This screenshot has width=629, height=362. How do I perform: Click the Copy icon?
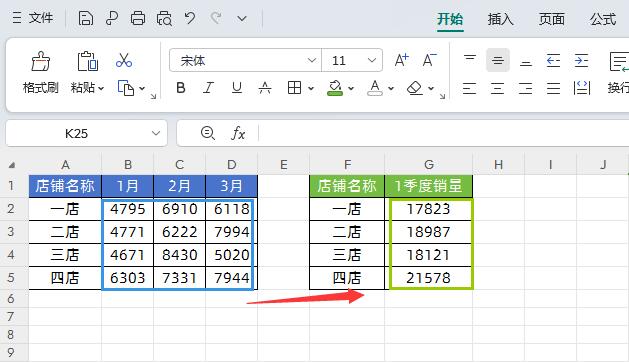point(126,88)
